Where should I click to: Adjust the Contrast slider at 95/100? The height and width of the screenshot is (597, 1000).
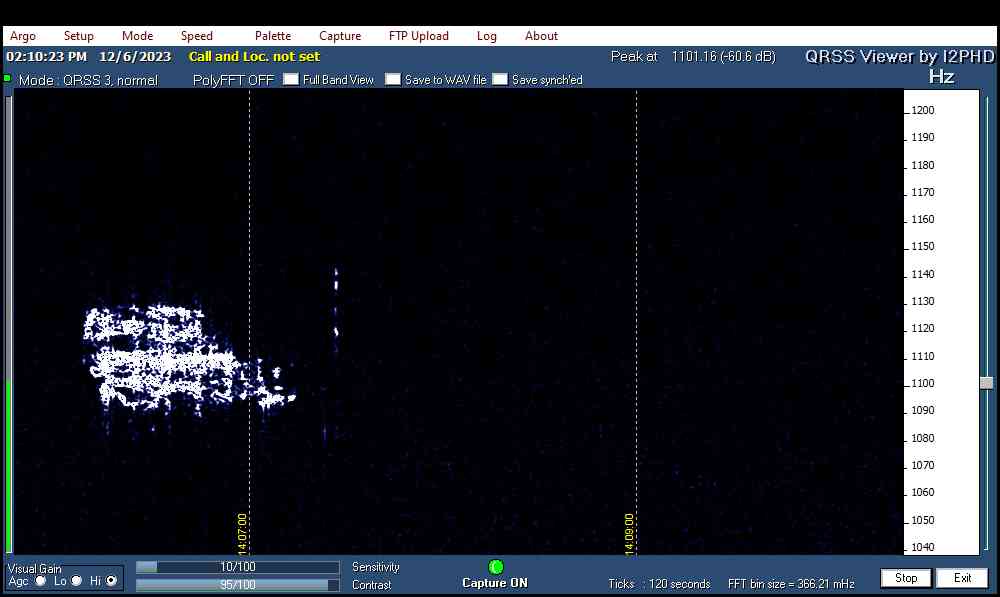pyautogui.click(x=237, y=584)
